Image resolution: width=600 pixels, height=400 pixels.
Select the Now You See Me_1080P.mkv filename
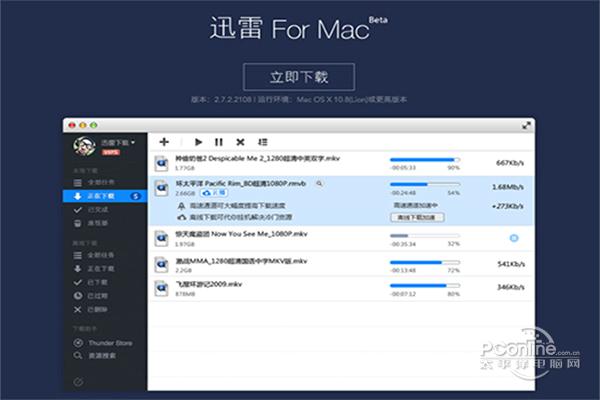pyautogui.click(x=241, y=233)
